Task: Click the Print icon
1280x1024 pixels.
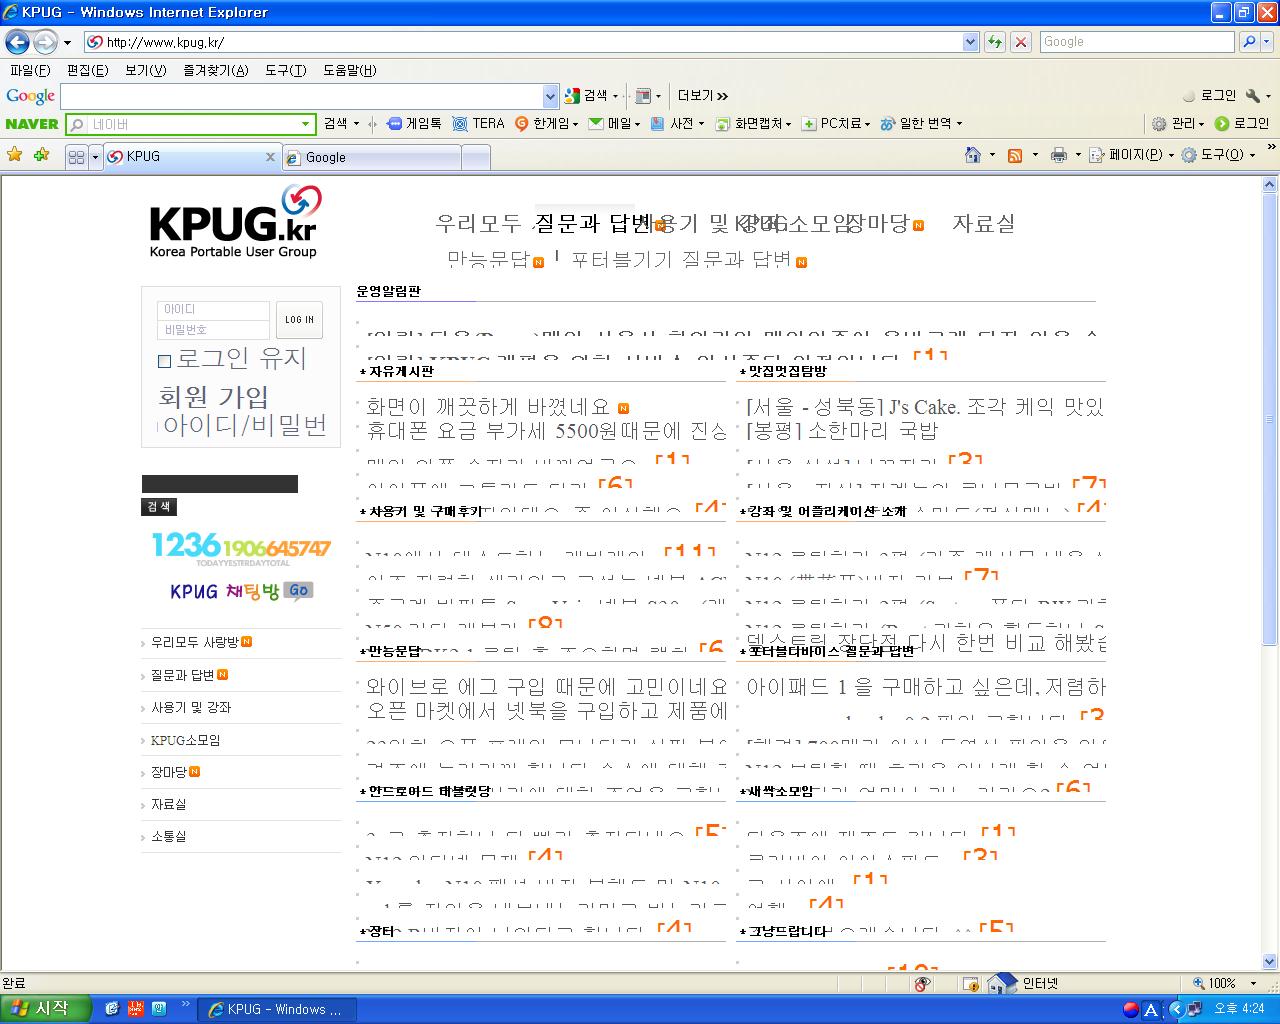Action: pos(1058,155)
